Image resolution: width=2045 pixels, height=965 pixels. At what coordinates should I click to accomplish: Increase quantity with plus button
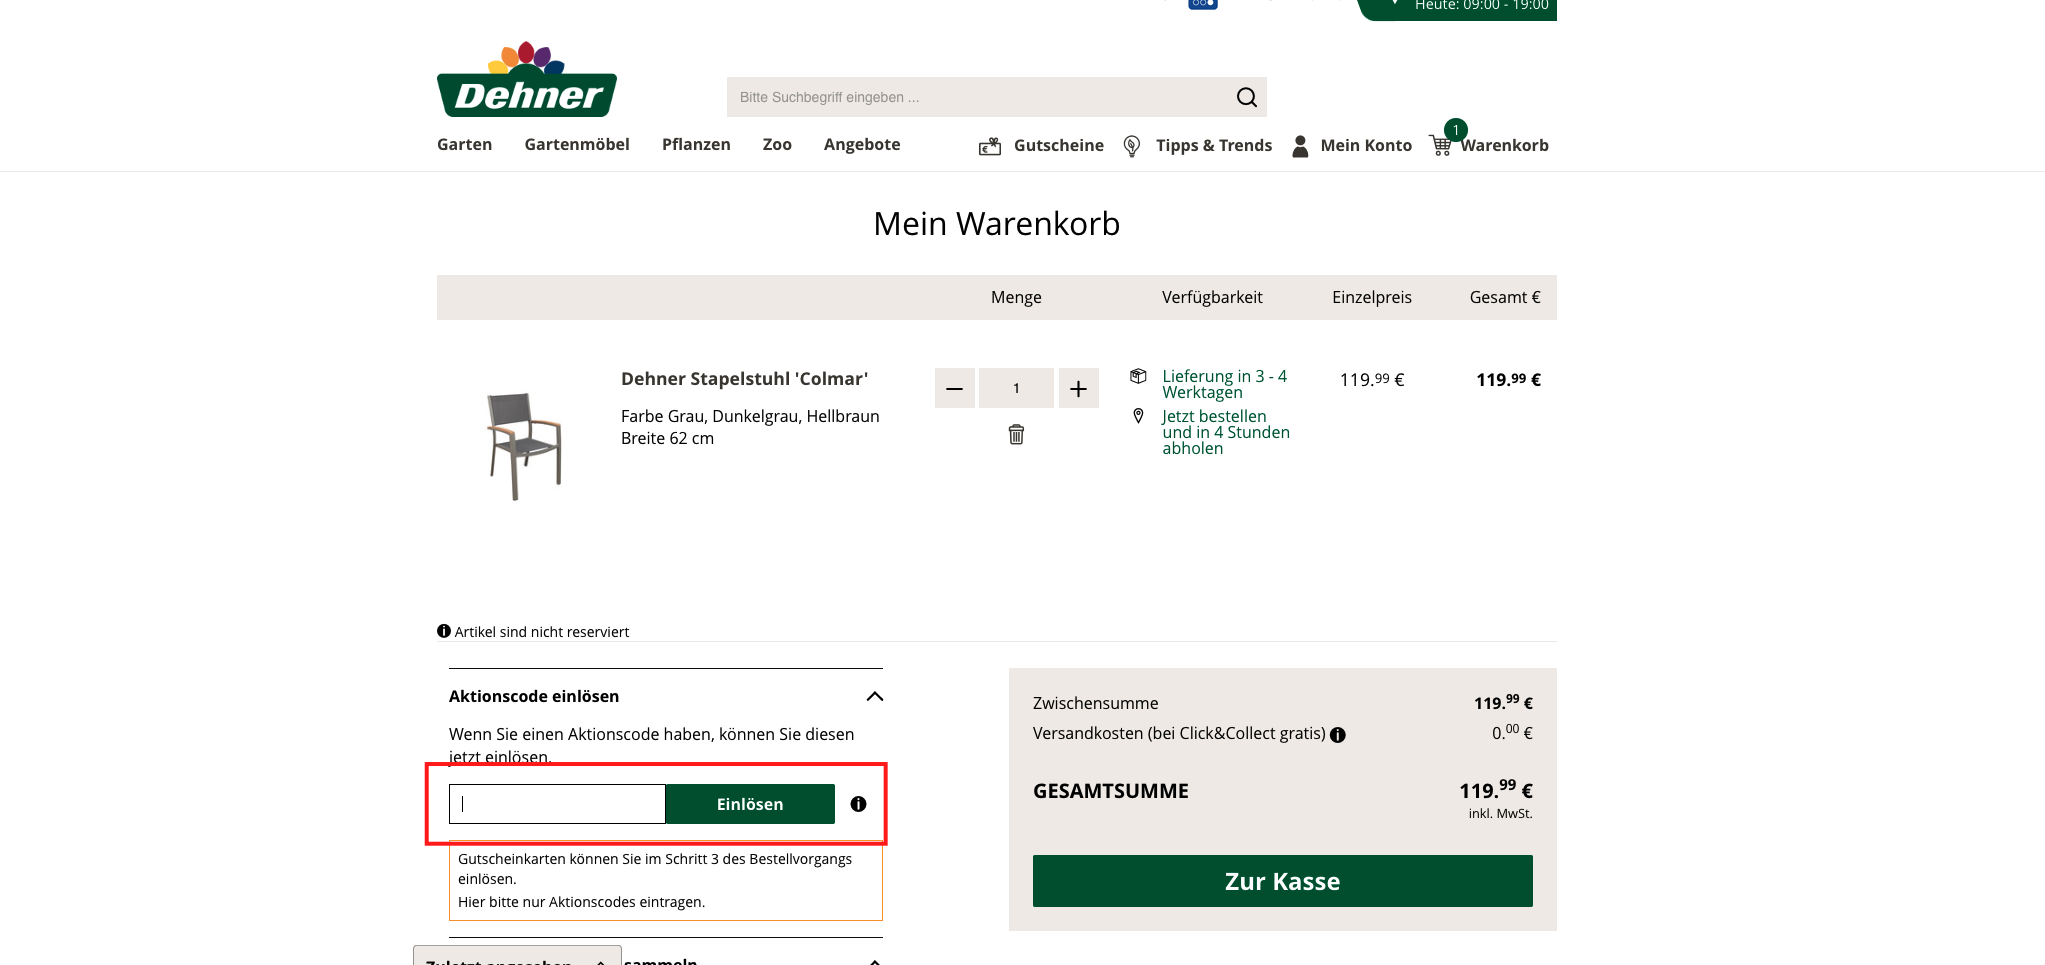[x=1078, y=388]
